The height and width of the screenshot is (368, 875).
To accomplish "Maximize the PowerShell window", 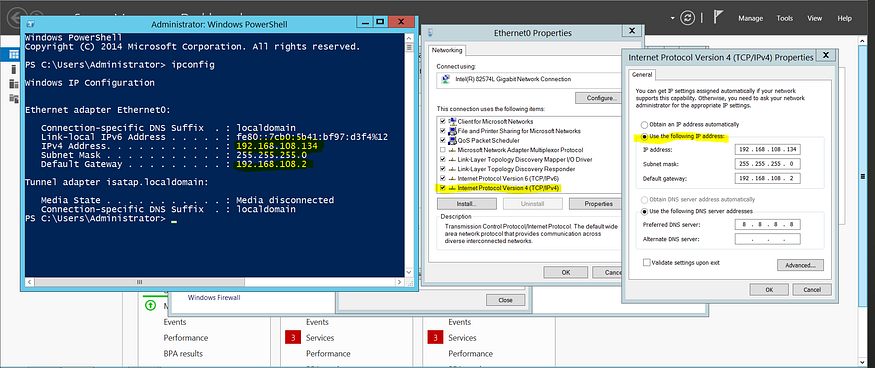I will (380, 22).
